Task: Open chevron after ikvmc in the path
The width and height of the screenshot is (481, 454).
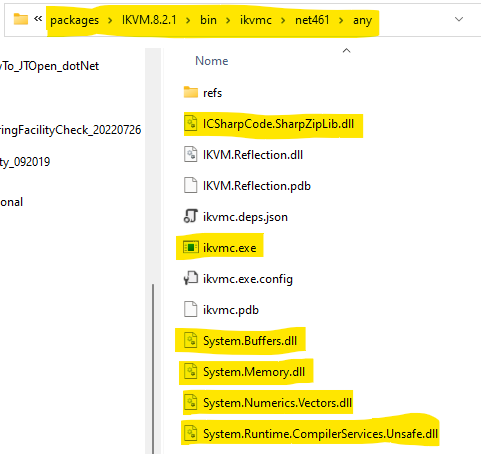Action: 283,21
